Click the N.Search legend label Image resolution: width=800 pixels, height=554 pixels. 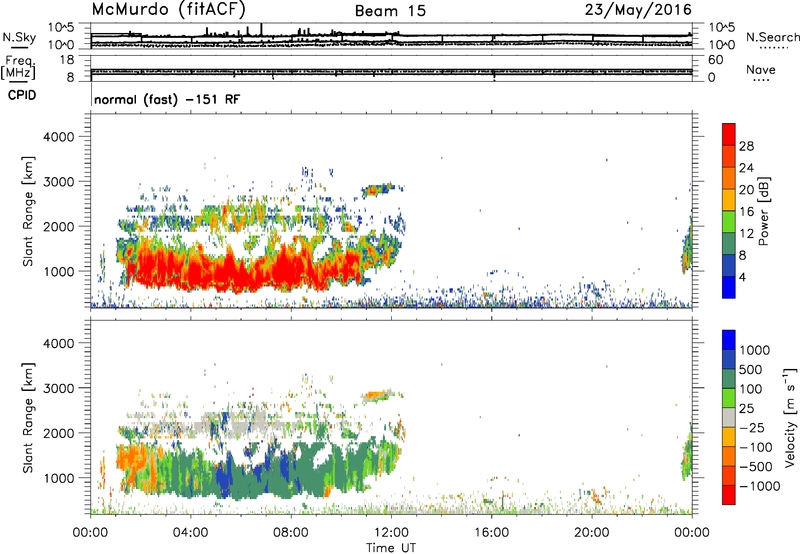772,37
